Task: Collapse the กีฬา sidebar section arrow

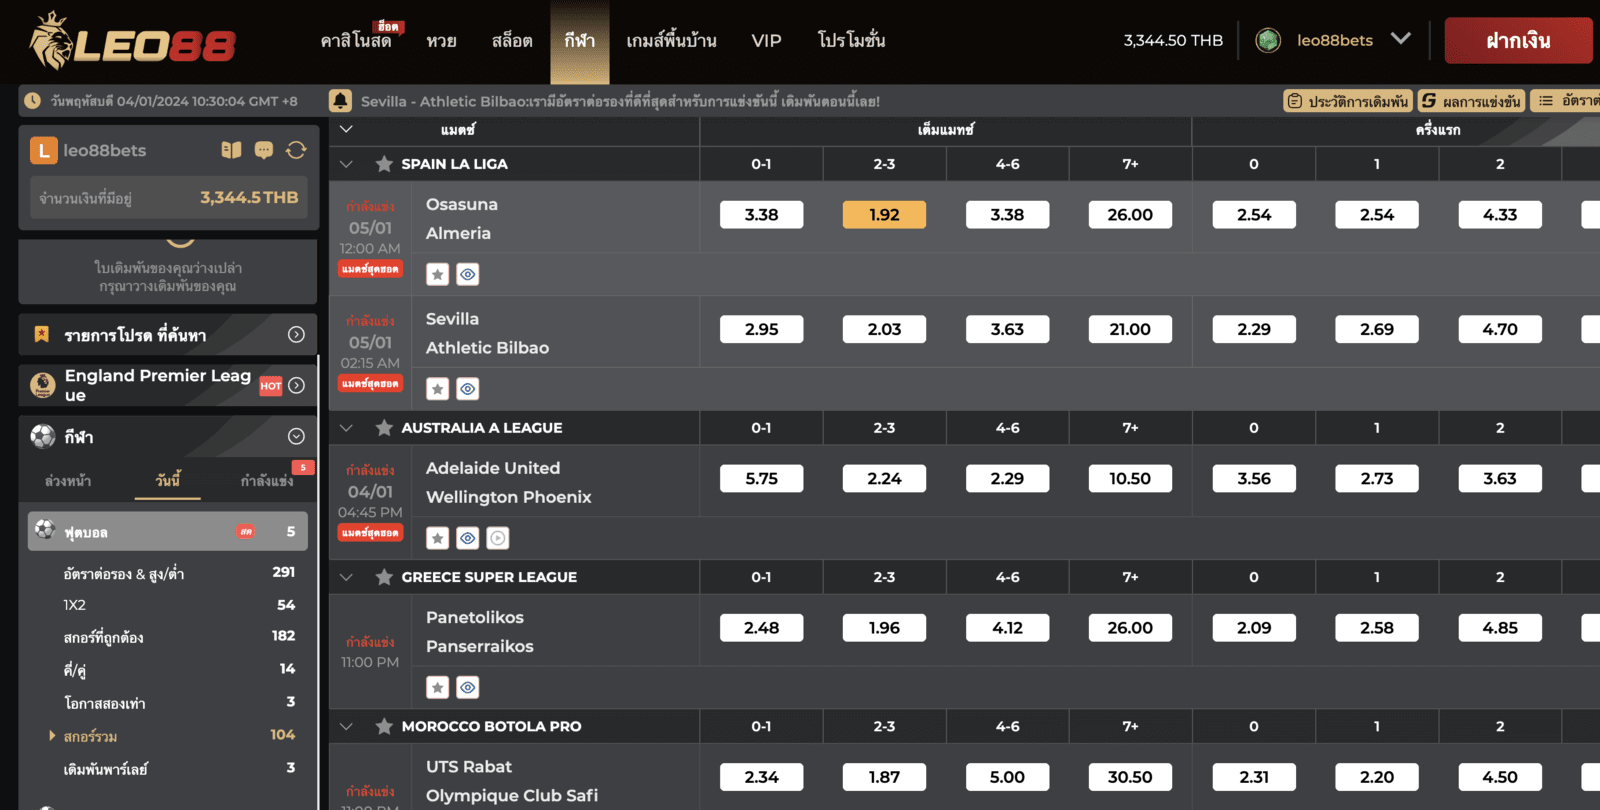Action: (x=296, y=436)
